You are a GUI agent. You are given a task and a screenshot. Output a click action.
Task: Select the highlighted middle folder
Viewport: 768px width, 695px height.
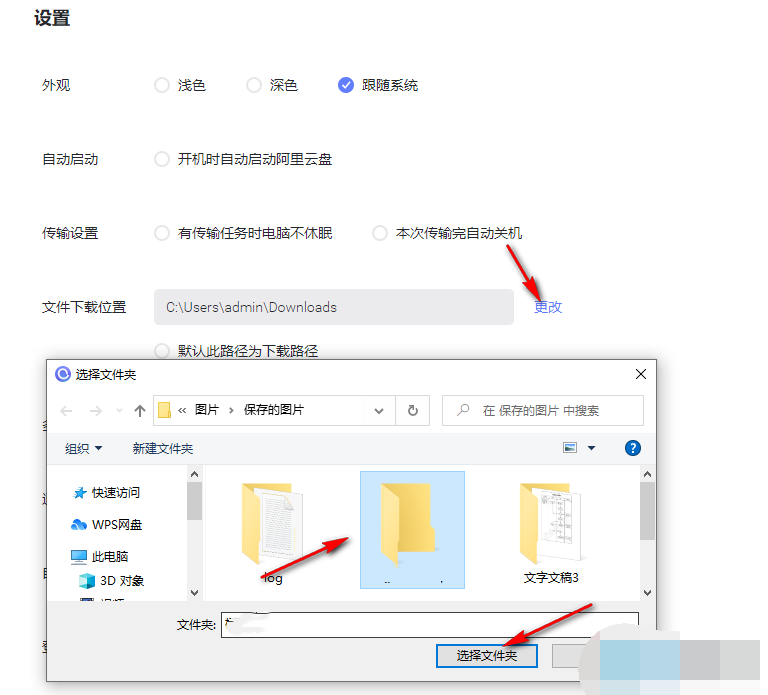click(412, 530)
